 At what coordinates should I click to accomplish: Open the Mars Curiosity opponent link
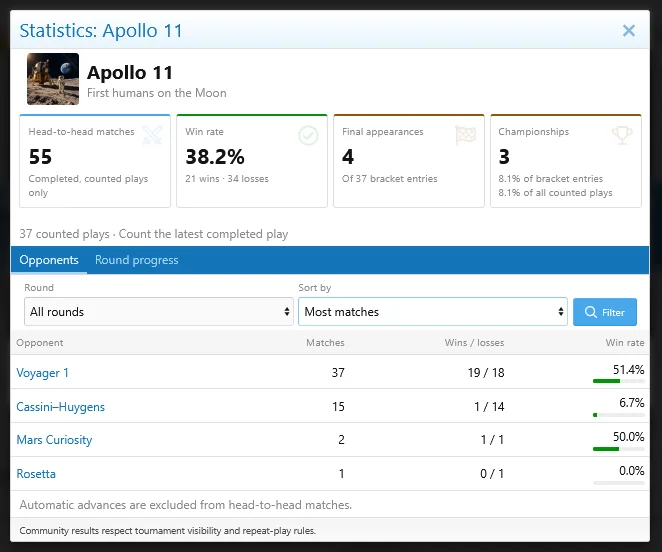(54, 440)
